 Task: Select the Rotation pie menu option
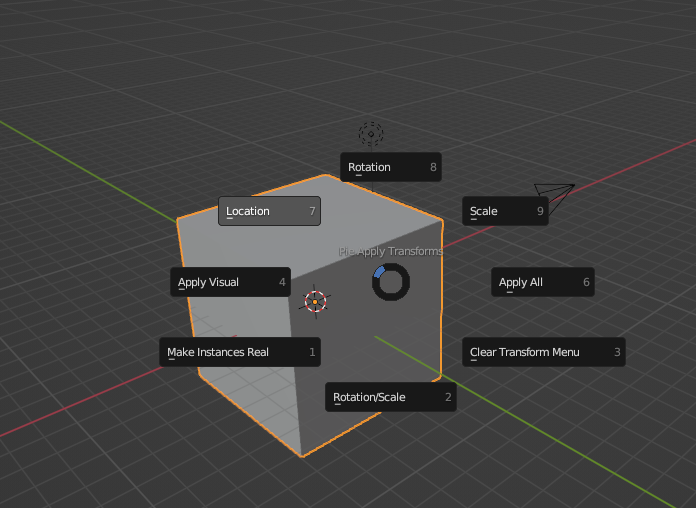391,167
